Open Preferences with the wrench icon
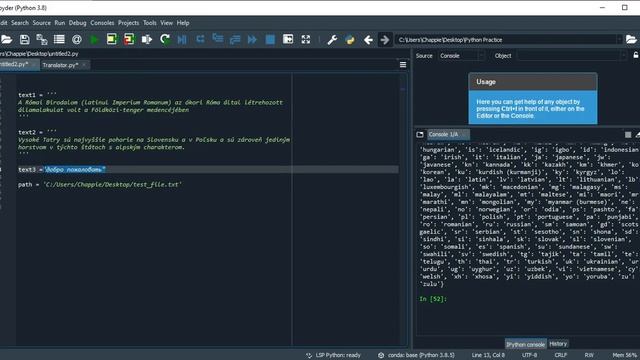 pyautogui.click(x=332, y=40)
